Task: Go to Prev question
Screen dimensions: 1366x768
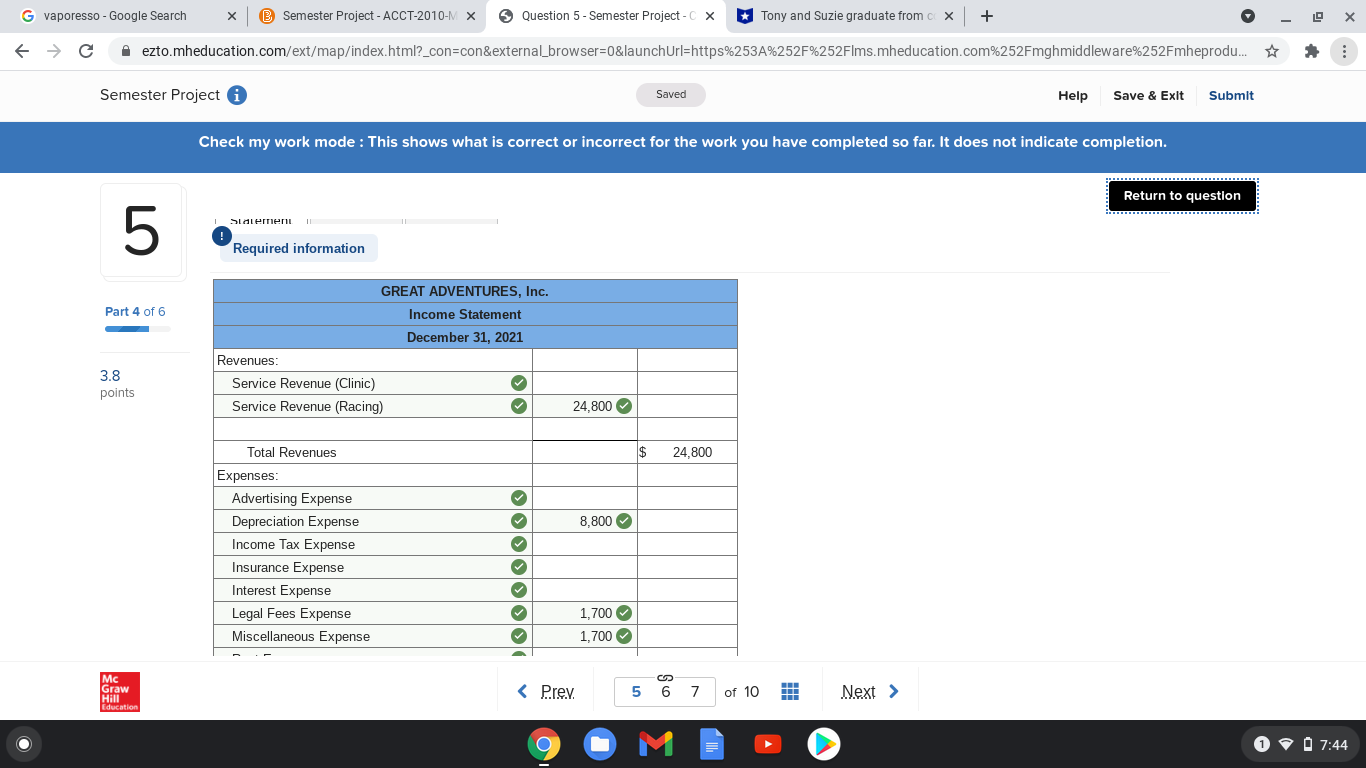Action: point(546,691)
